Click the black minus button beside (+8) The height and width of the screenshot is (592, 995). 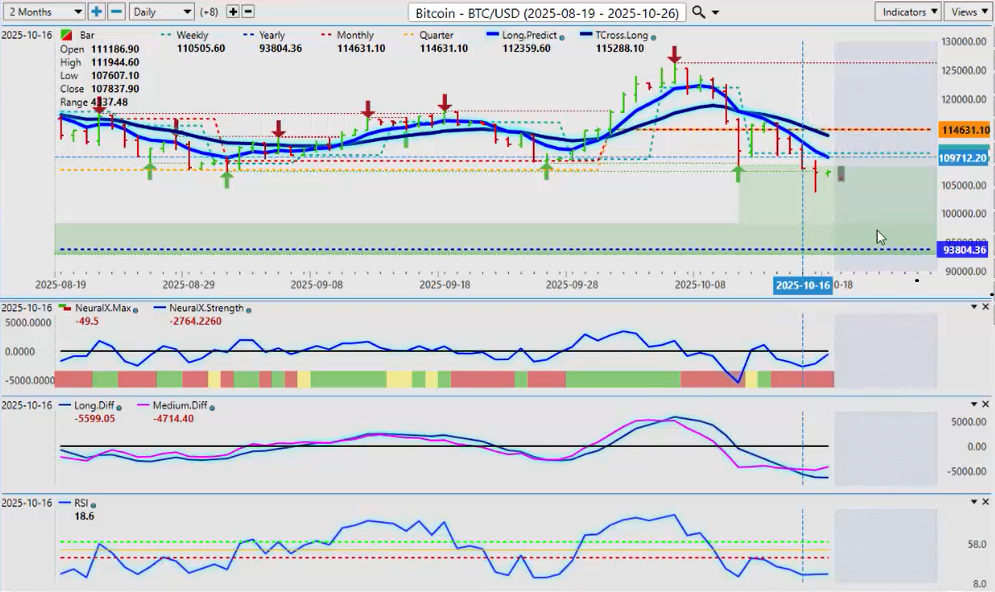[x=248, y=11]
